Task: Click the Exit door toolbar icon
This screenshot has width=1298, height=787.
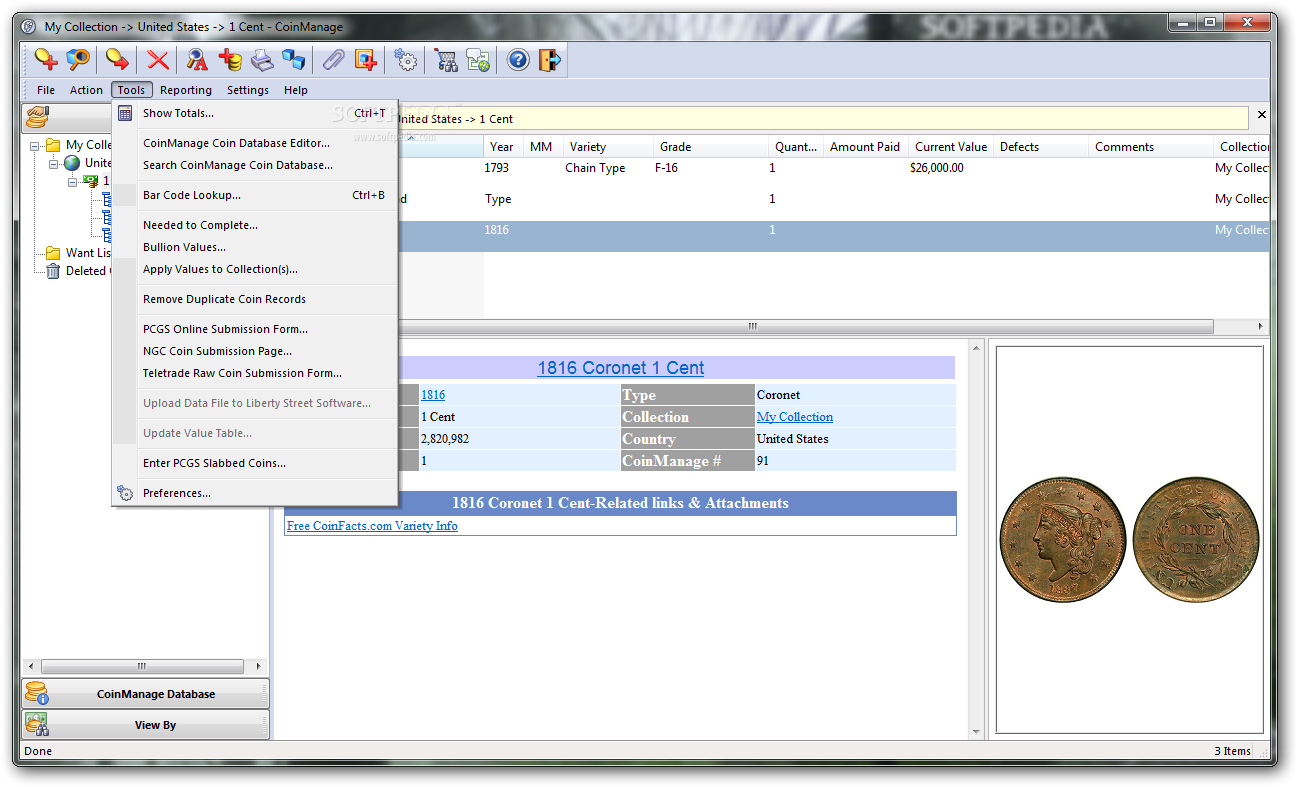Action: pos(549,60)
